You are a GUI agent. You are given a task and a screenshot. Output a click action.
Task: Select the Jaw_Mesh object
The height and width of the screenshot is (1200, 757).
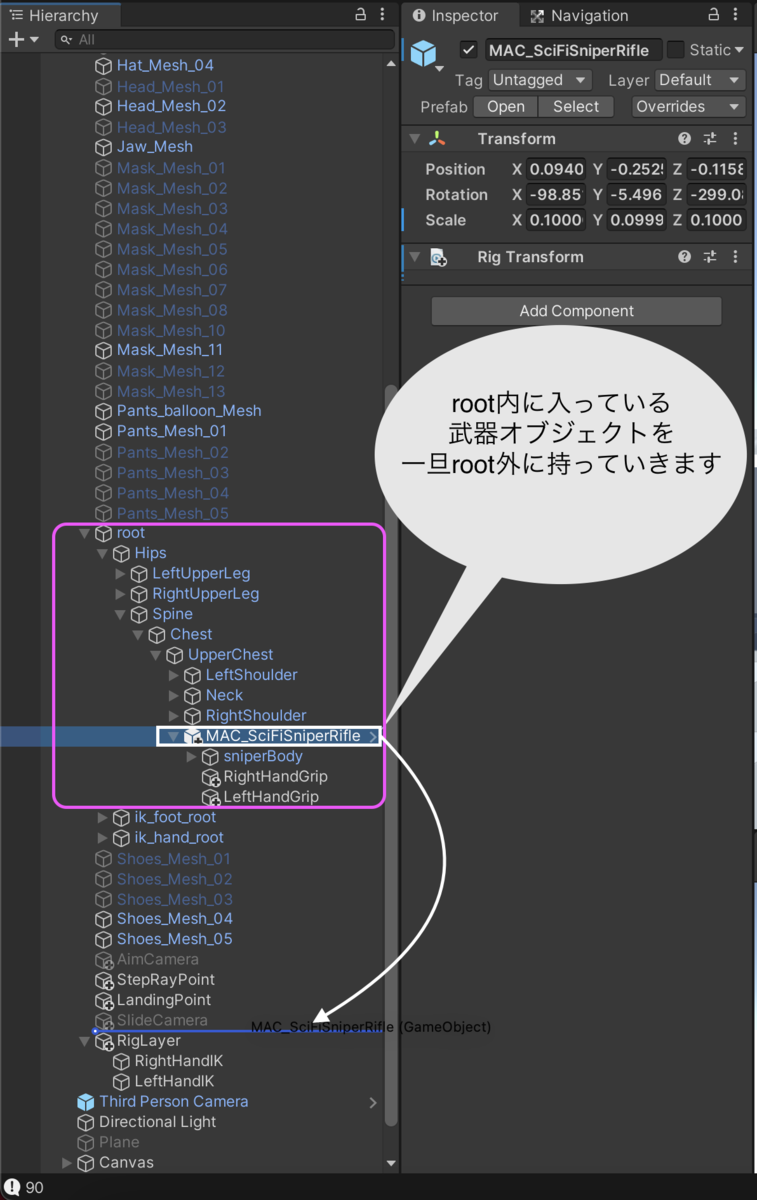click(x=155, y=147)
